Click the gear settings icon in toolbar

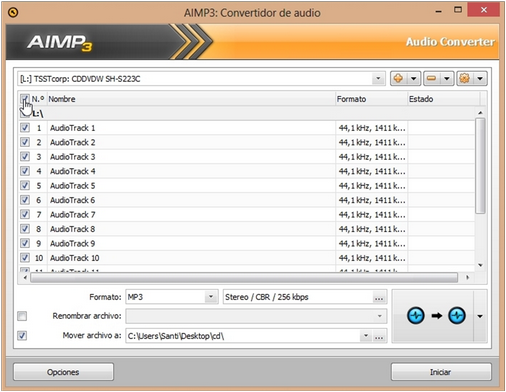tap(465, 79)
